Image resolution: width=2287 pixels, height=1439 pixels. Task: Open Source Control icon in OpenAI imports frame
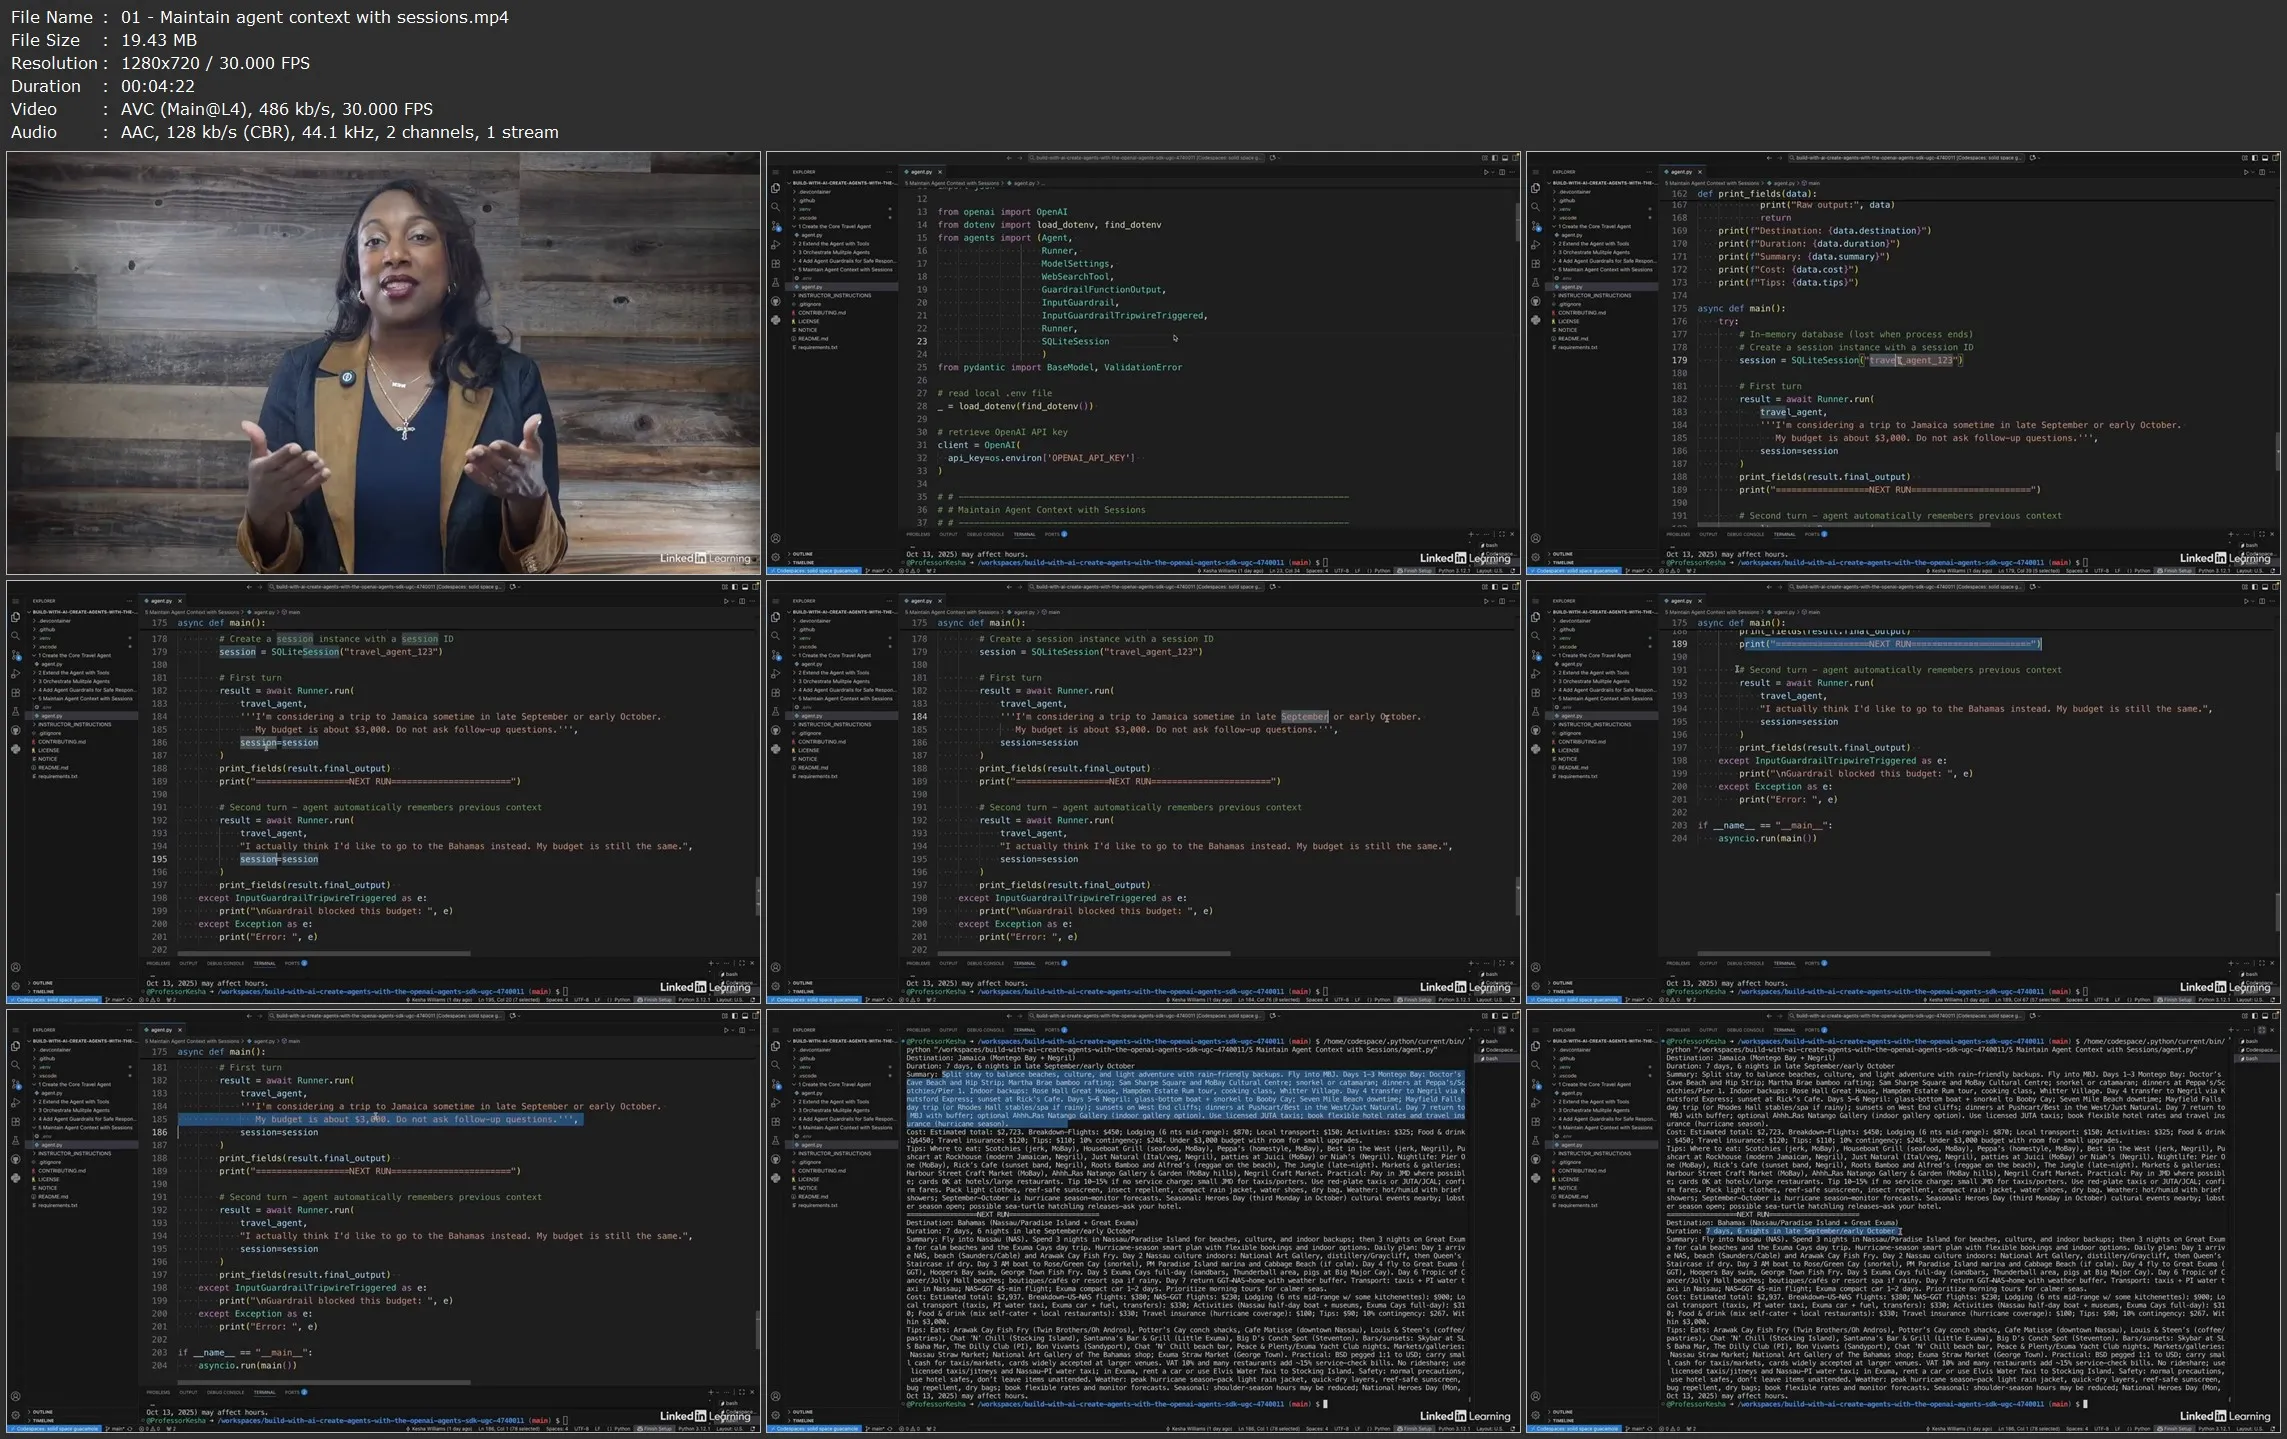tap(775, 226)
